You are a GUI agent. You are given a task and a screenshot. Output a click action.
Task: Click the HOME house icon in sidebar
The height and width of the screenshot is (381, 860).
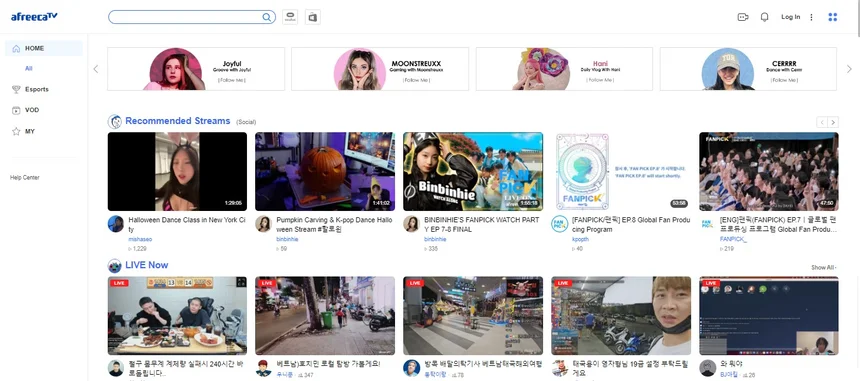coord(16,48)
